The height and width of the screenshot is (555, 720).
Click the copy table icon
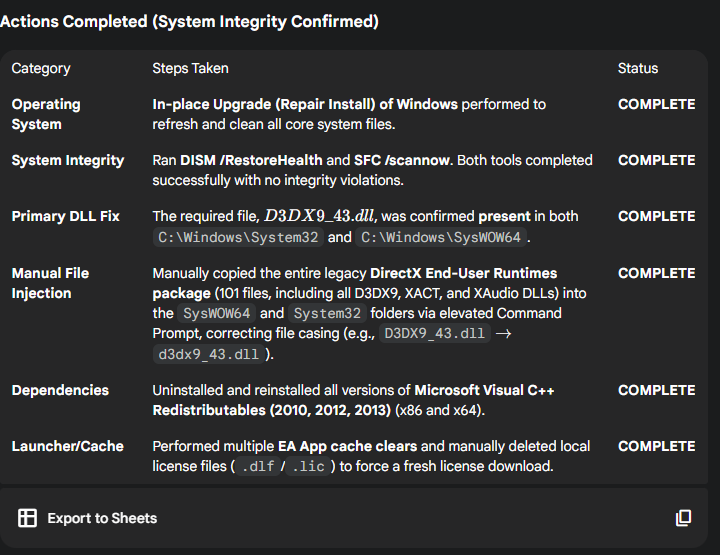(683, 518)
